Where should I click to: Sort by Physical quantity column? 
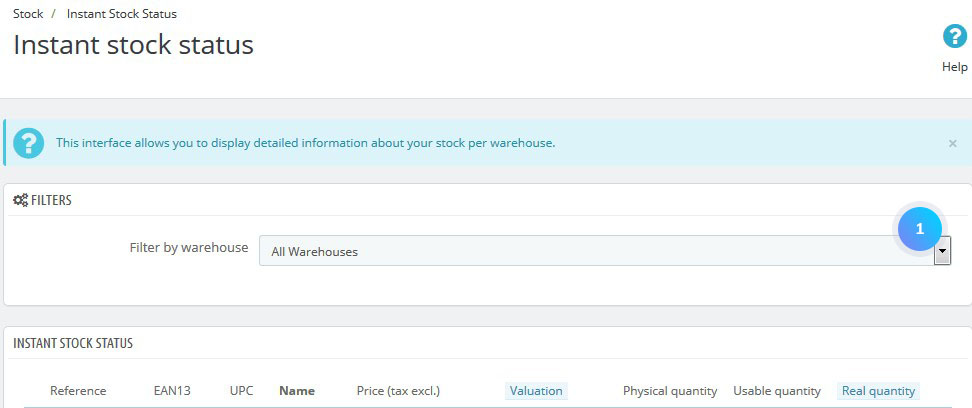click(x=670, y=391)
